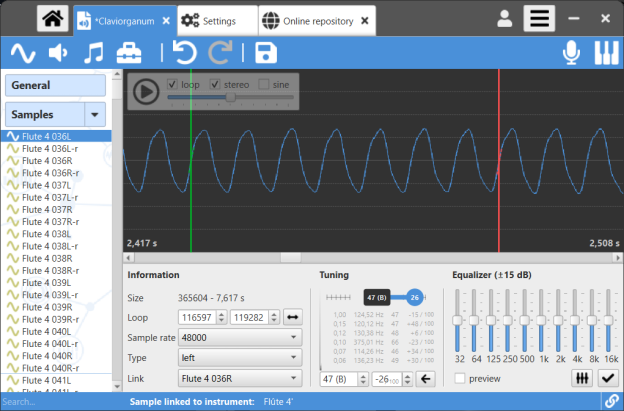Enable the equalizer preview checkbox
The image size is (624, 411).
click(x=460, y=378)
